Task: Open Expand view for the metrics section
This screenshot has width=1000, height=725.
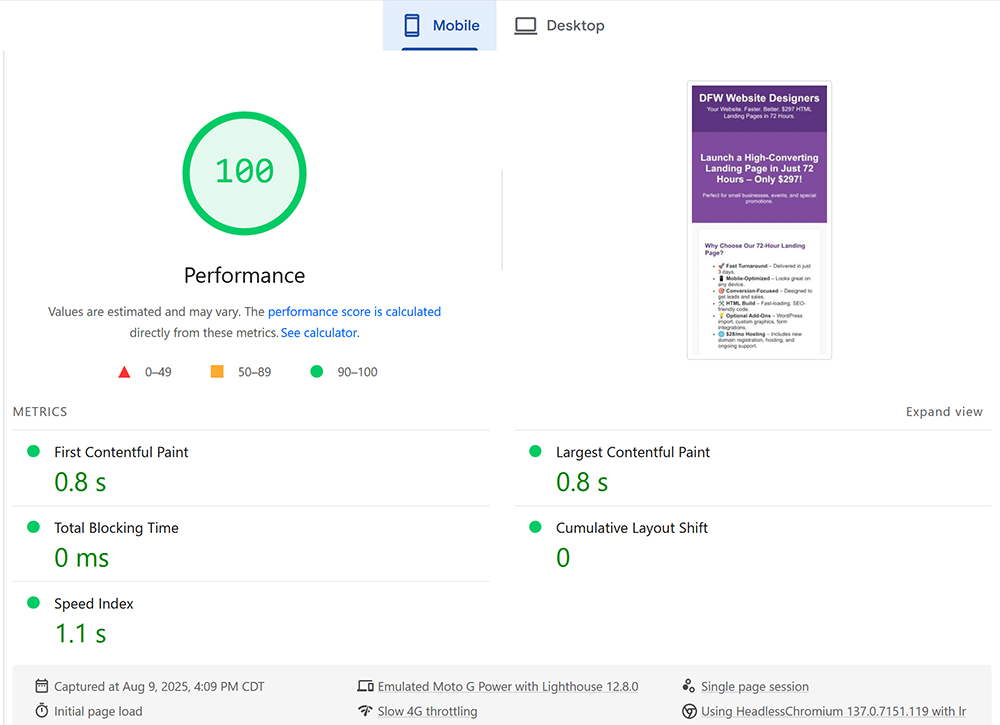Action: [x=944, y=411]
